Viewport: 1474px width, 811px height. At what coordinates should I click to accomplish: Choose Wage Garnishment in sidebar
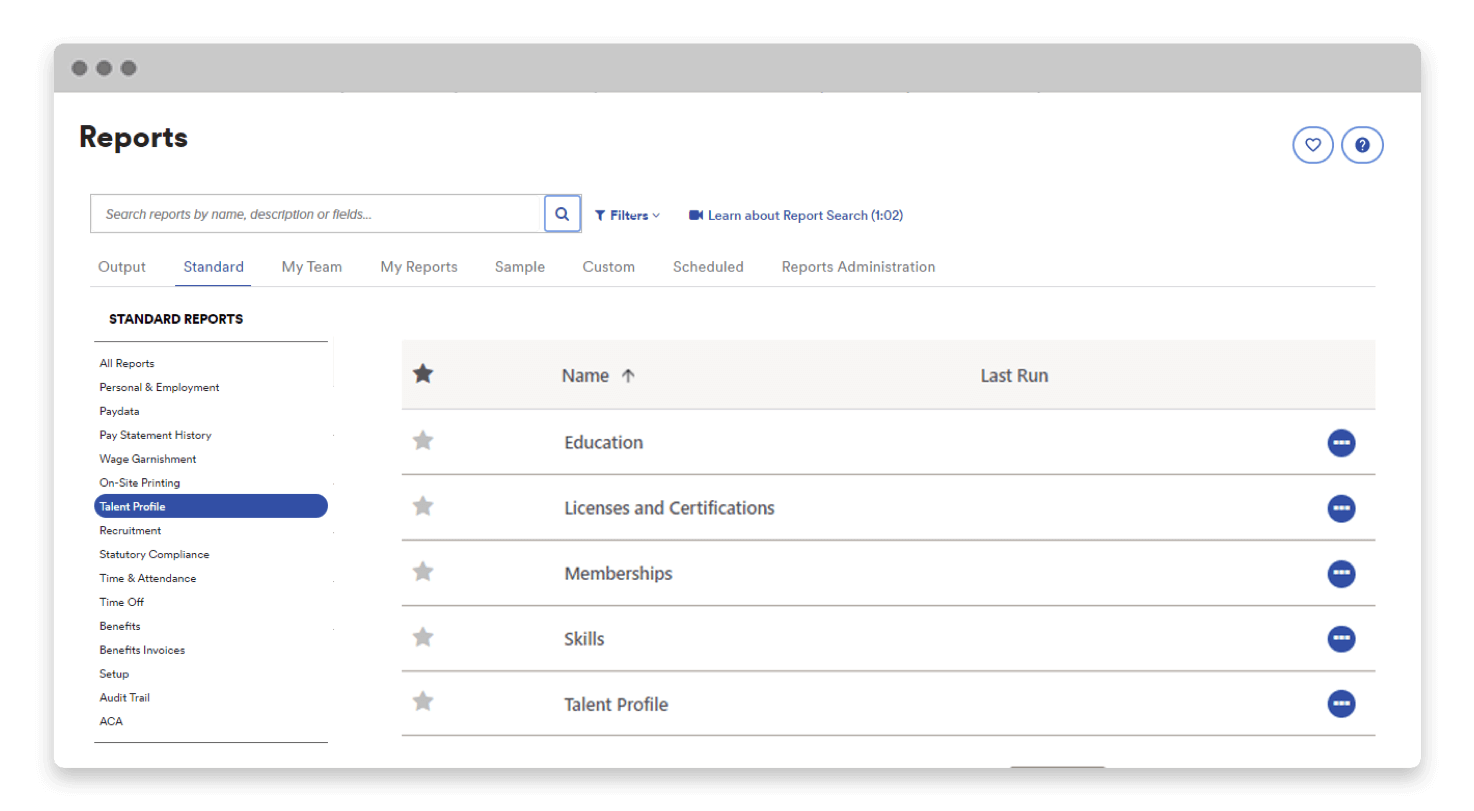coord(148,459)
